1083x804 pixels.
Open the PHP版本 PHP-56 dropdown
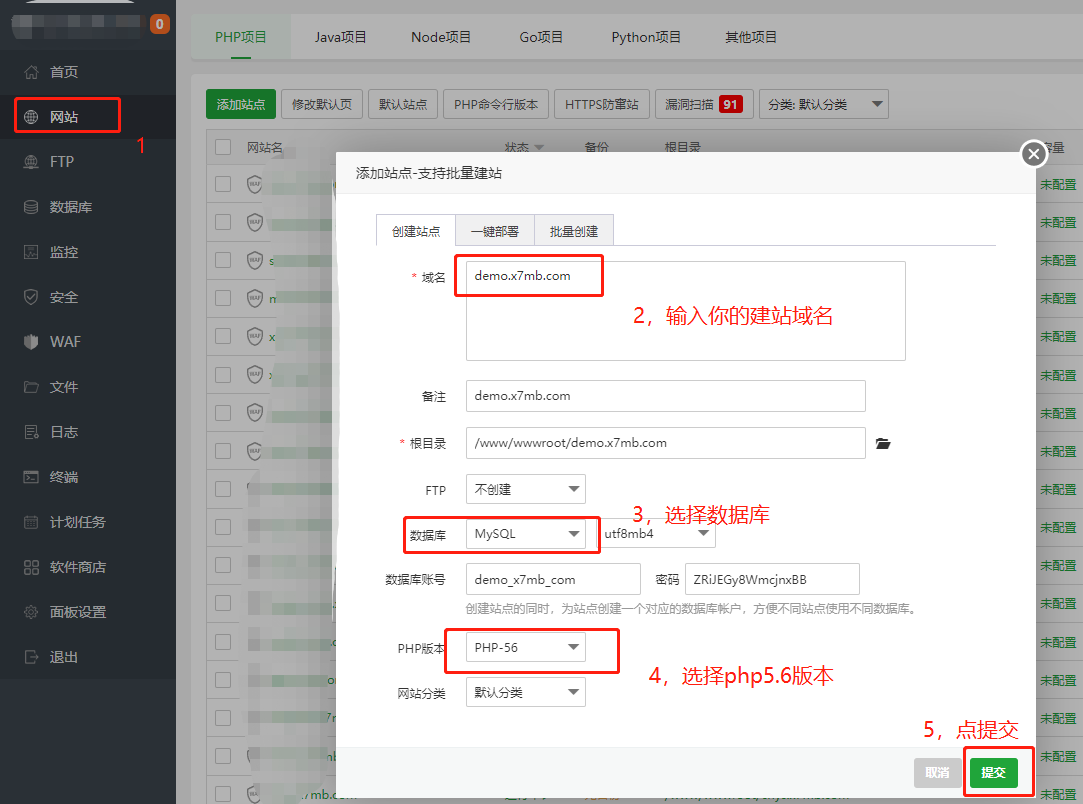coord(526,647)
